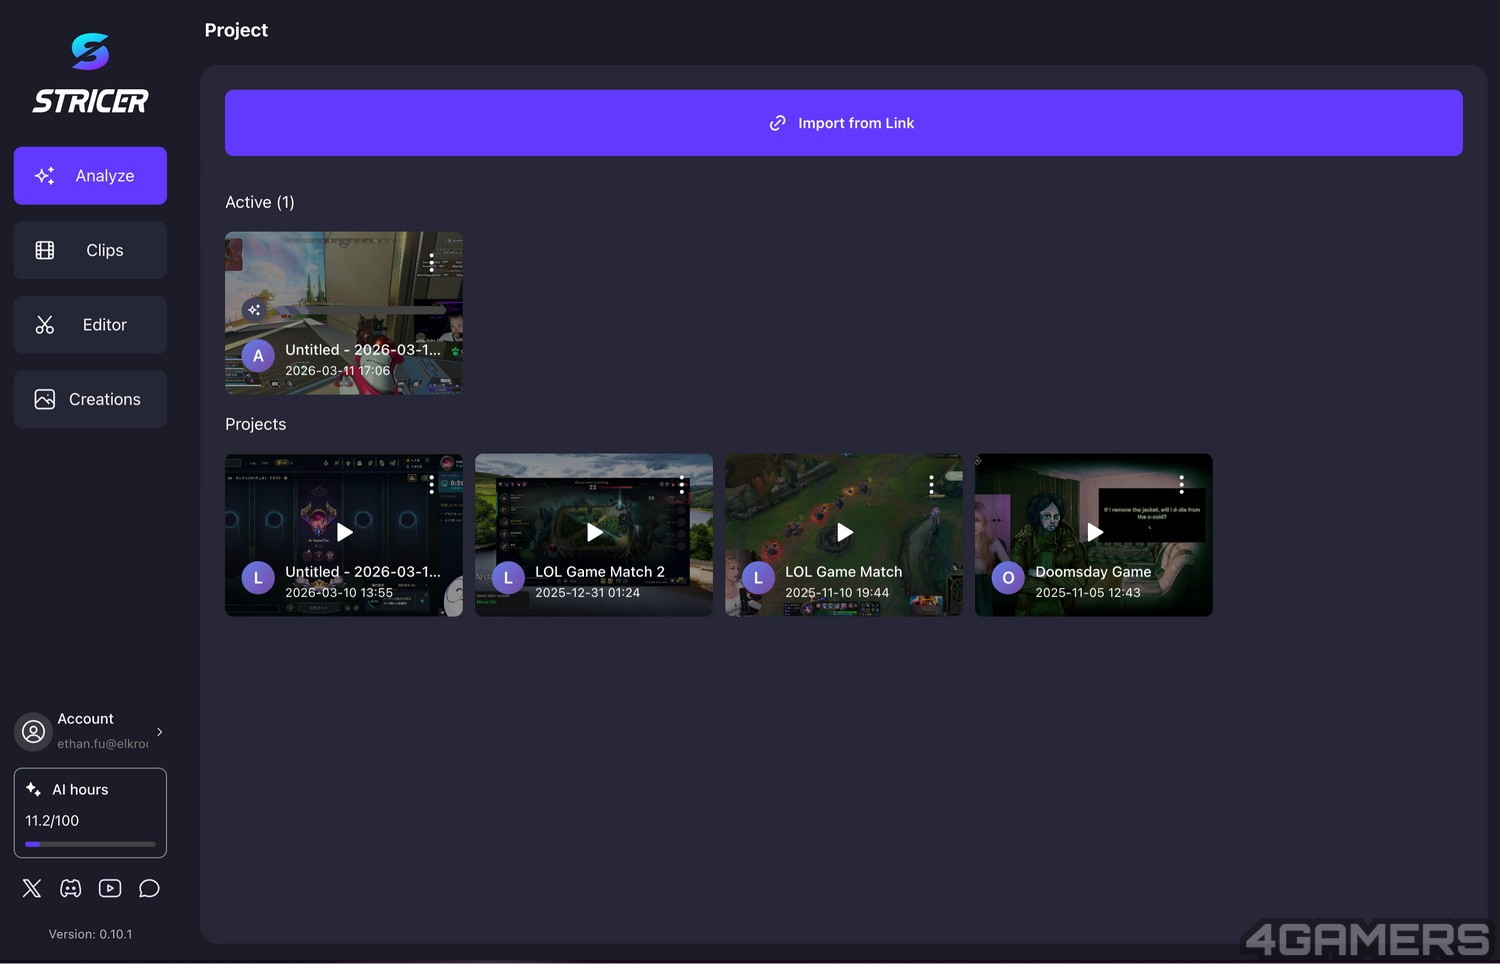Switch to the Analyze tab

click(90, 176)
